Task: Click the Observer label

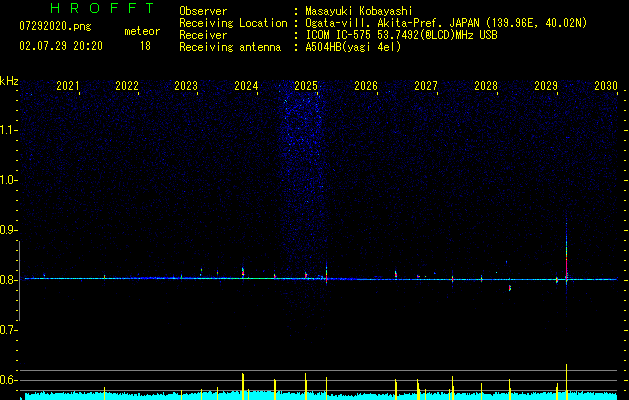Action: pos(203,11)
